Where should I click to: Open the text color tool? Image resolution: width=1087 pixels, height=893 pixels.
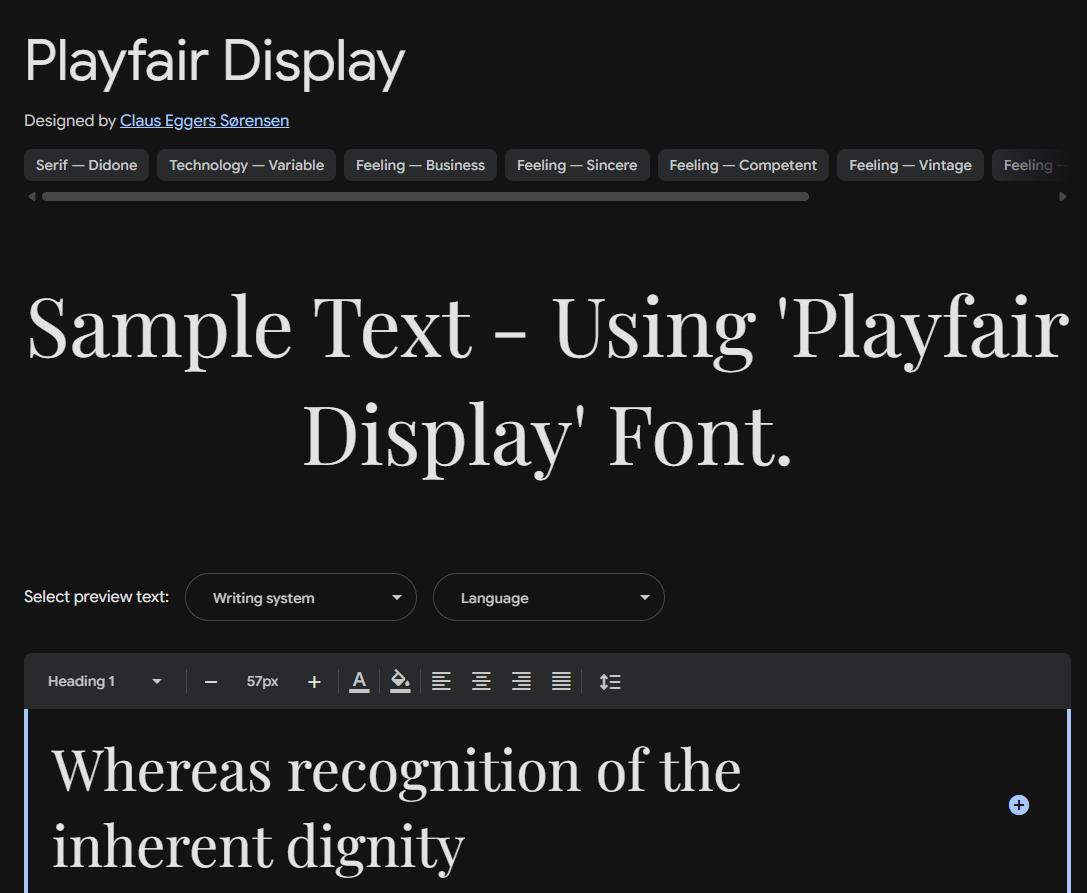[x=359, y=682]
